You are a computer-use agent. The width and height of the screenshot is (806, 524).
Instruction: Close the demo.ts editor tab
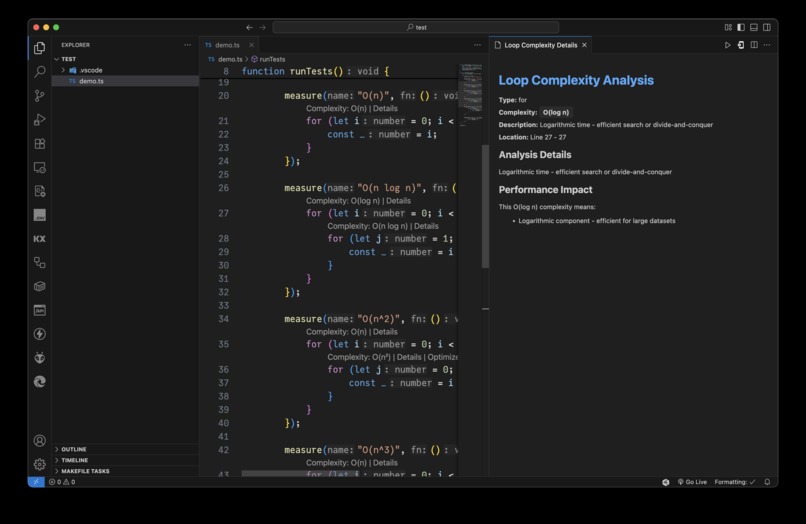pos(251,45)
